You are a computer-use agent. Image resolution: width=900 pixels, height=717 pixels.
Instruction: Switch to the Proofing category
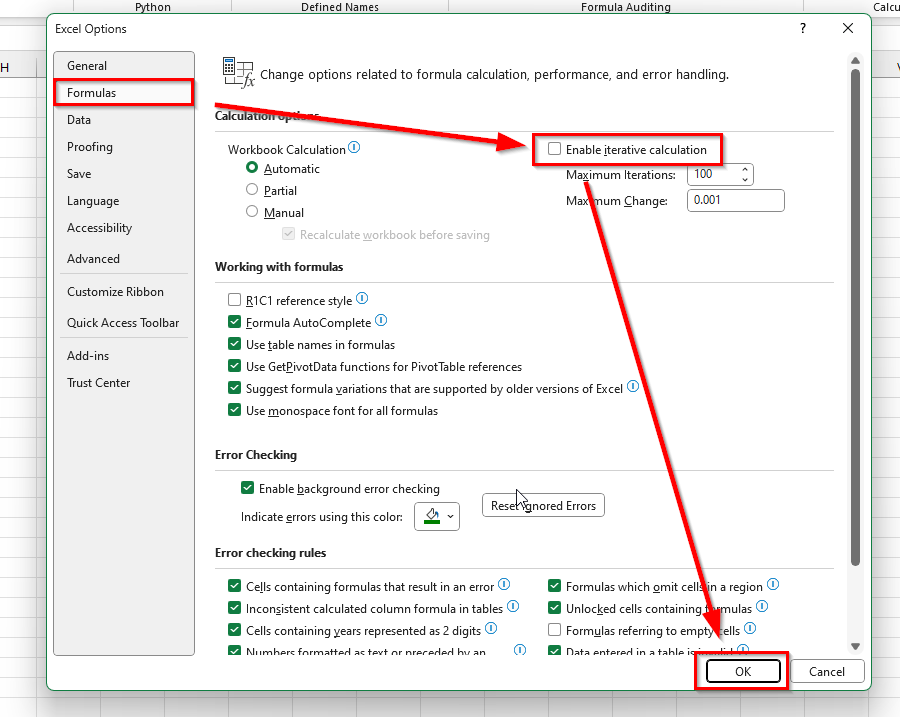[90, 147]
